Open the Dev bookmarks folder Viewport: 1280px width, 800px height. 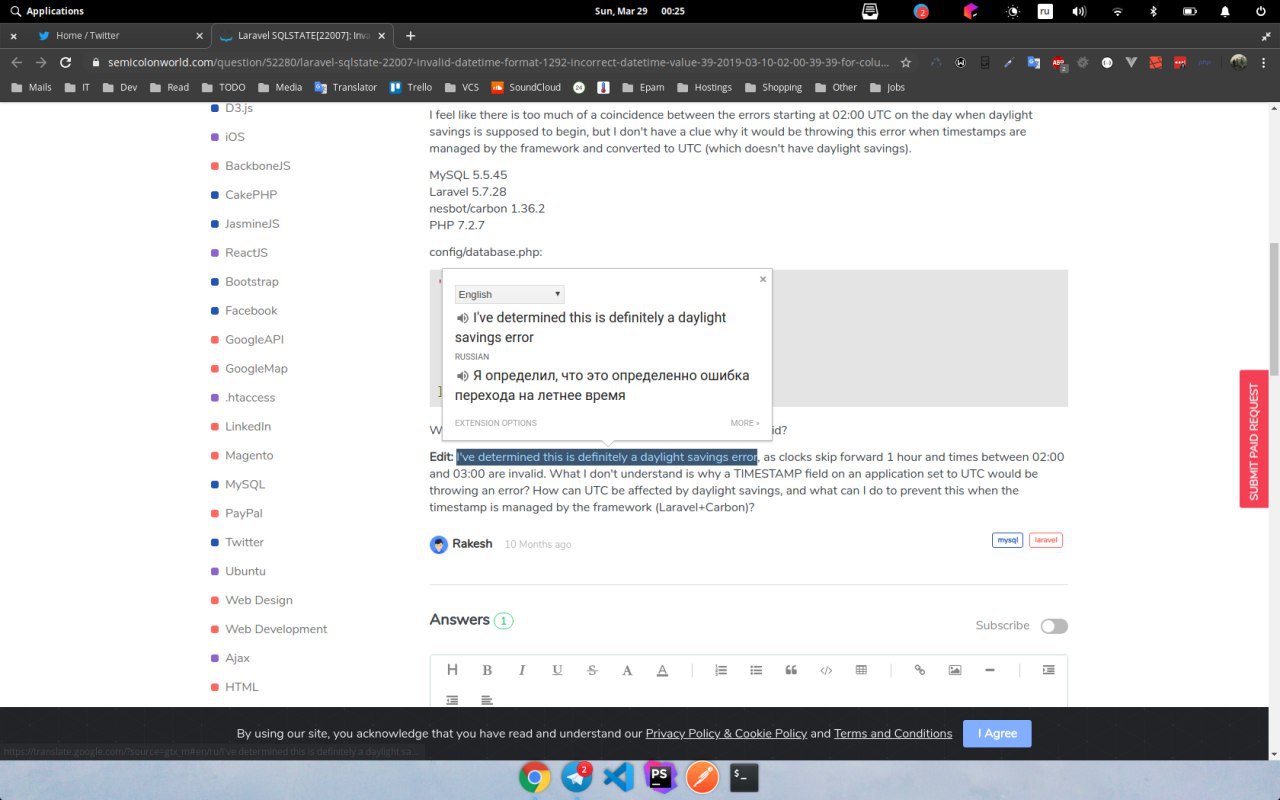coord(120,87)
